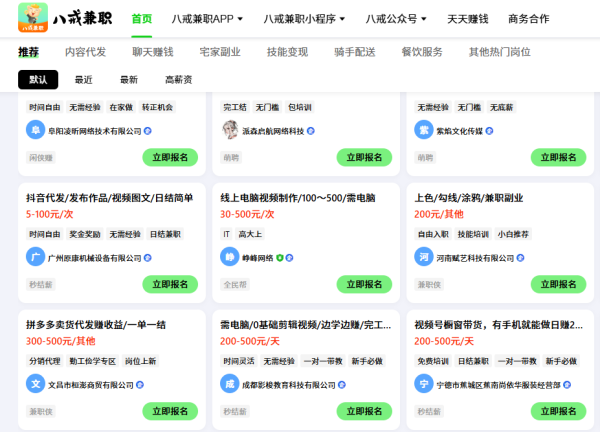Click 立即报名 for 线上电脑视频制作 job
This screenshot has height=432, width=600.
tap(364, 284)
